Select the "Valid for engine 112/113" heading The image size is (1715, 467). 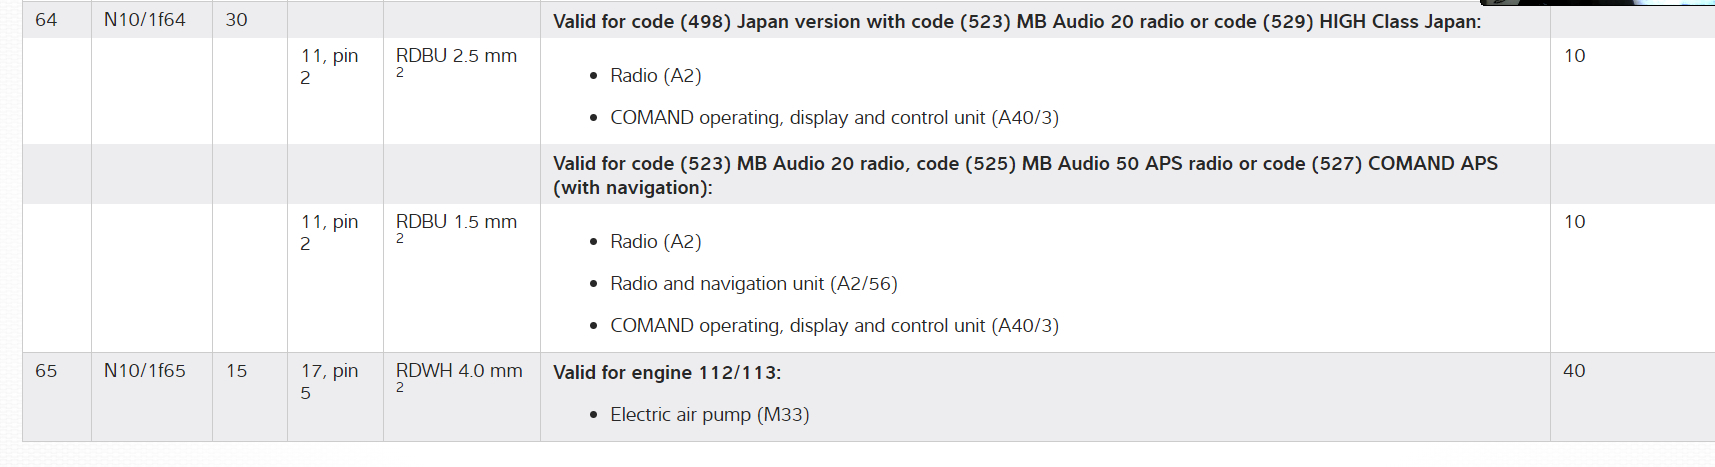pos(667,373)
